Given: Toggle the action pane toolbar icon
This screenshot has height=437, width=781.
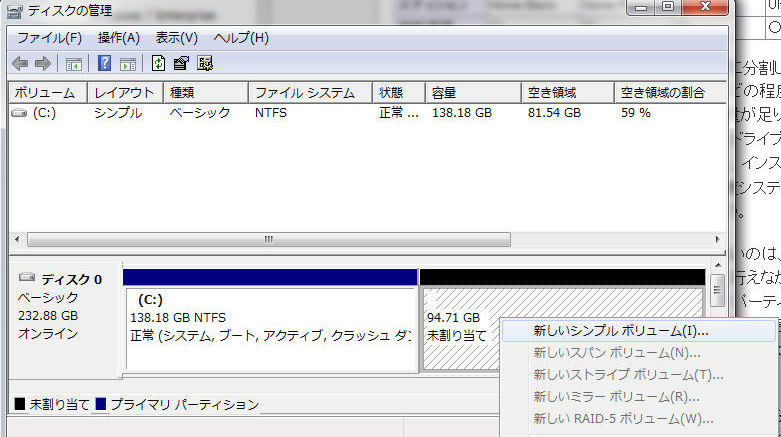Looking at the screenshot, I should 128,64.
